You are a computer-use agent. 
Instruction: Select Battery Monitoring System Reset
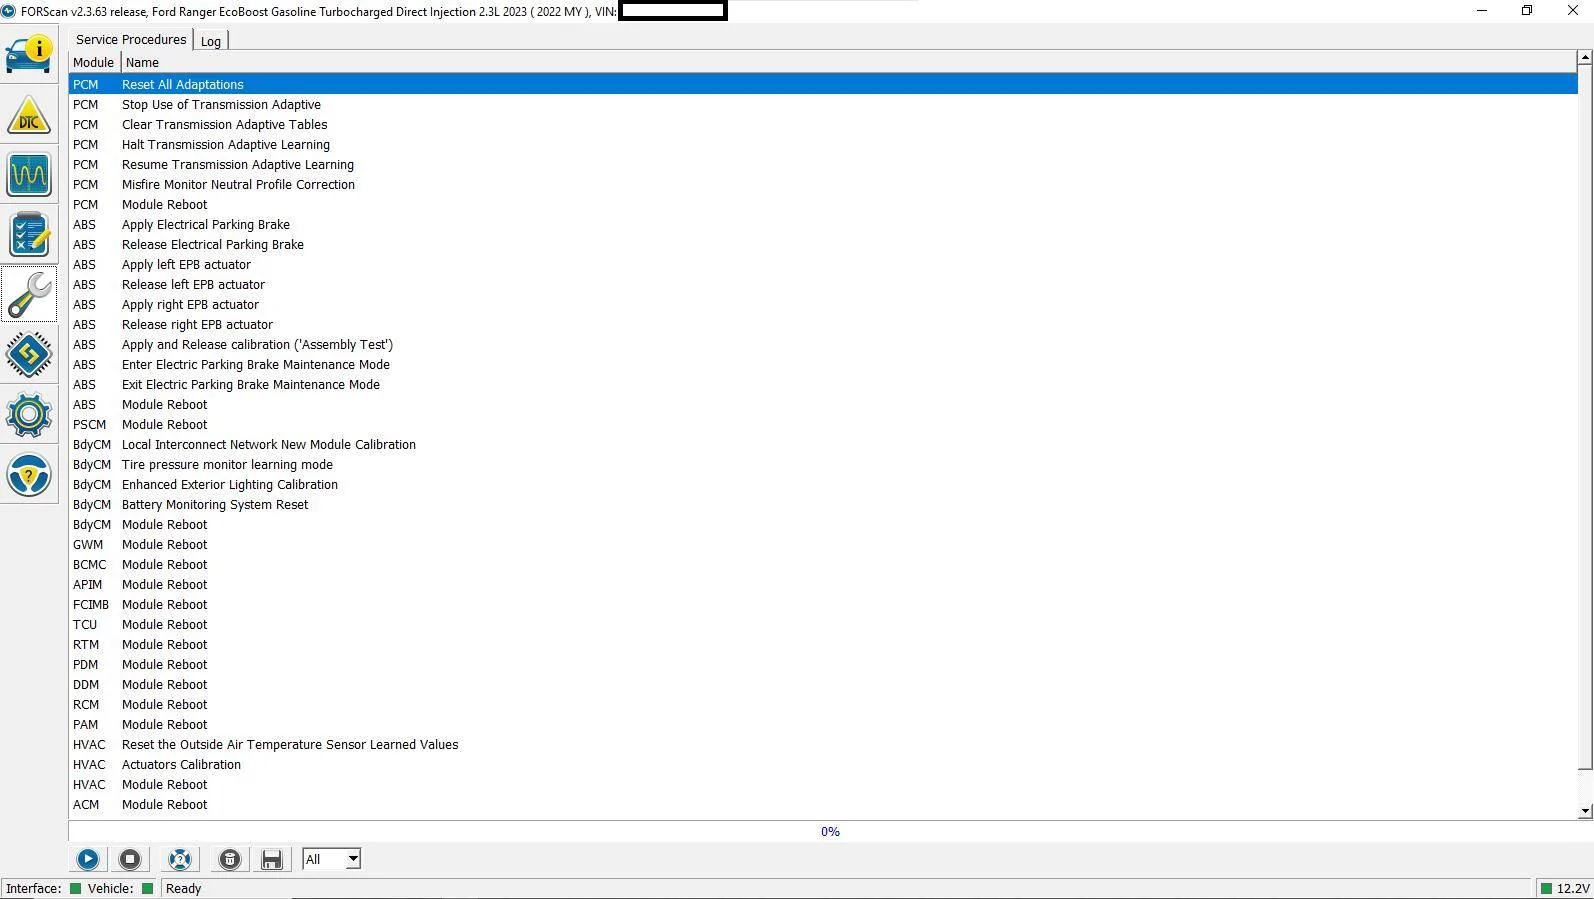point(823,504)
